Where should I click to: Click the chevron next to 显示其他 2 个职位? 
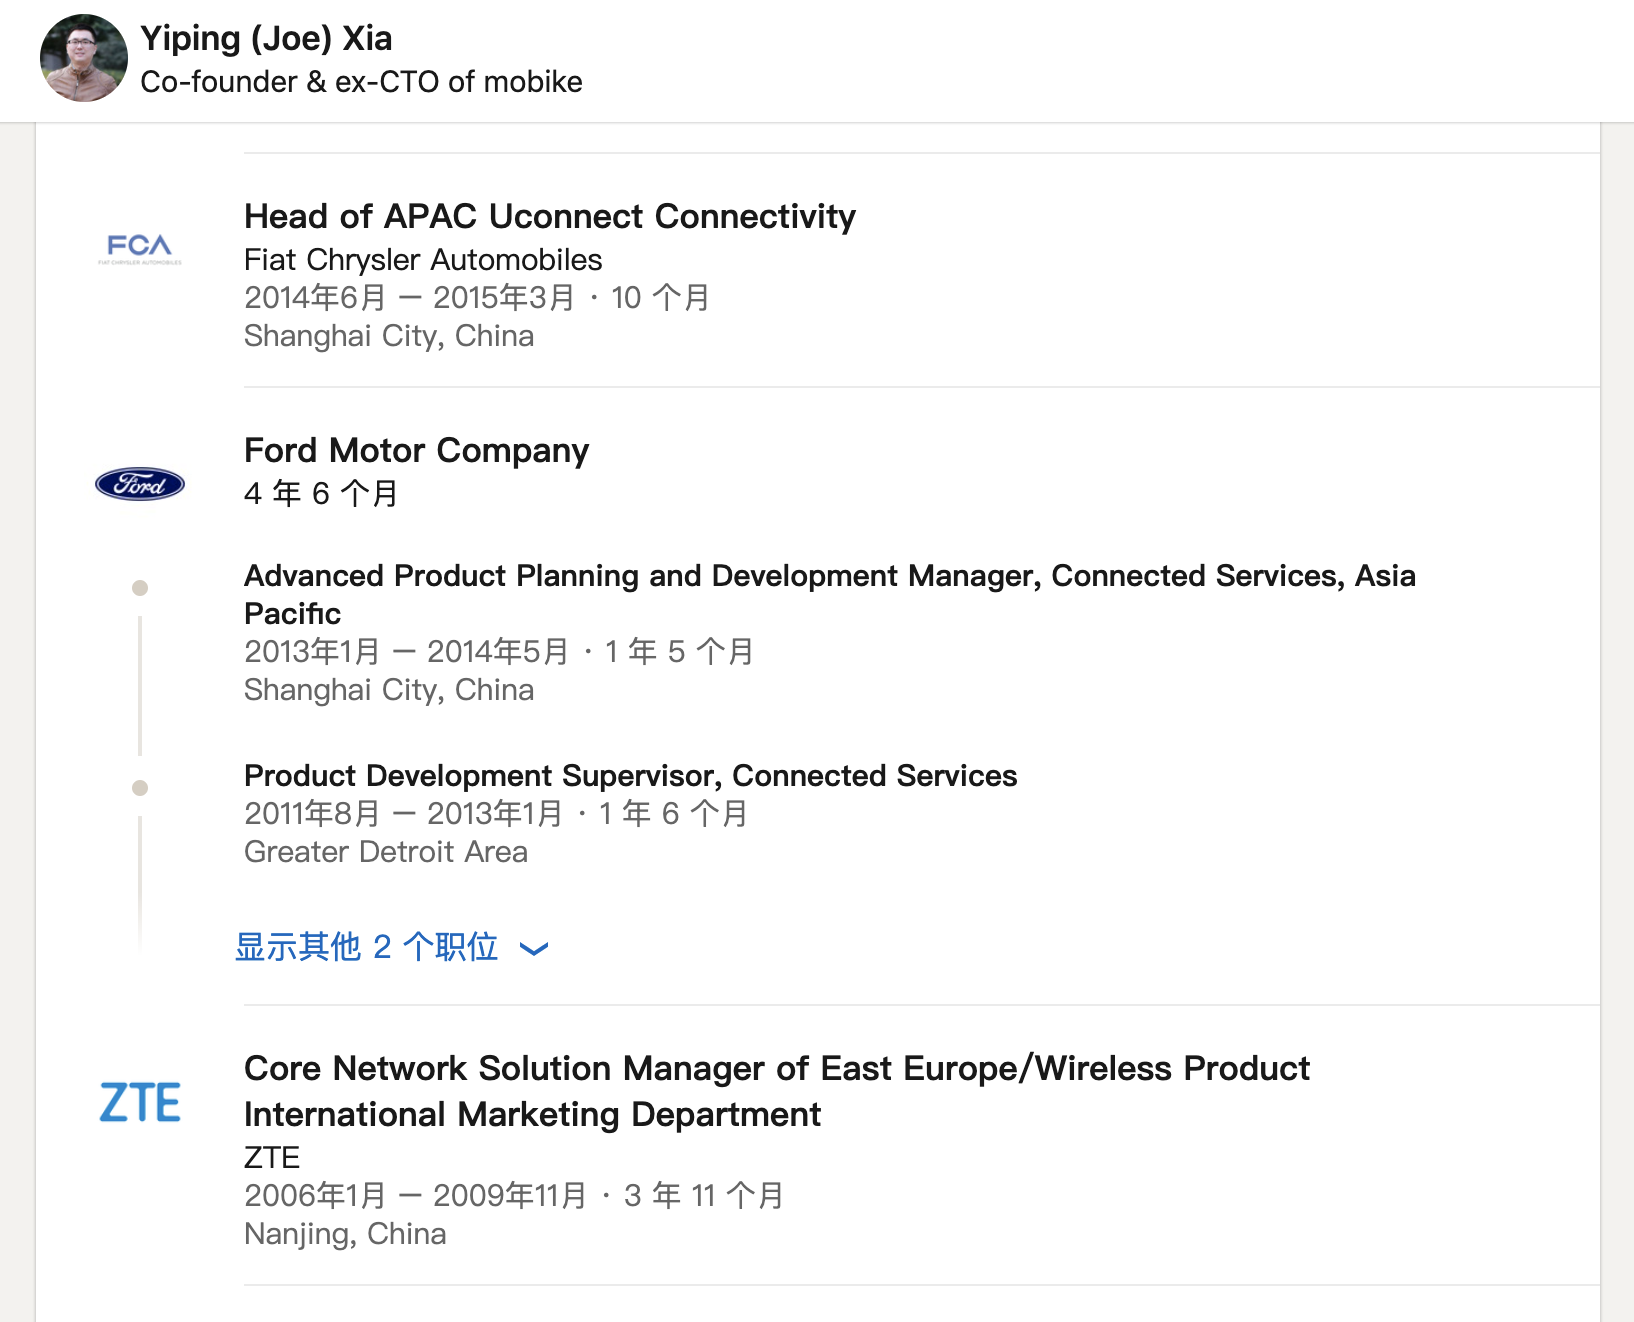pyautogui.click(x=535, y=949)
